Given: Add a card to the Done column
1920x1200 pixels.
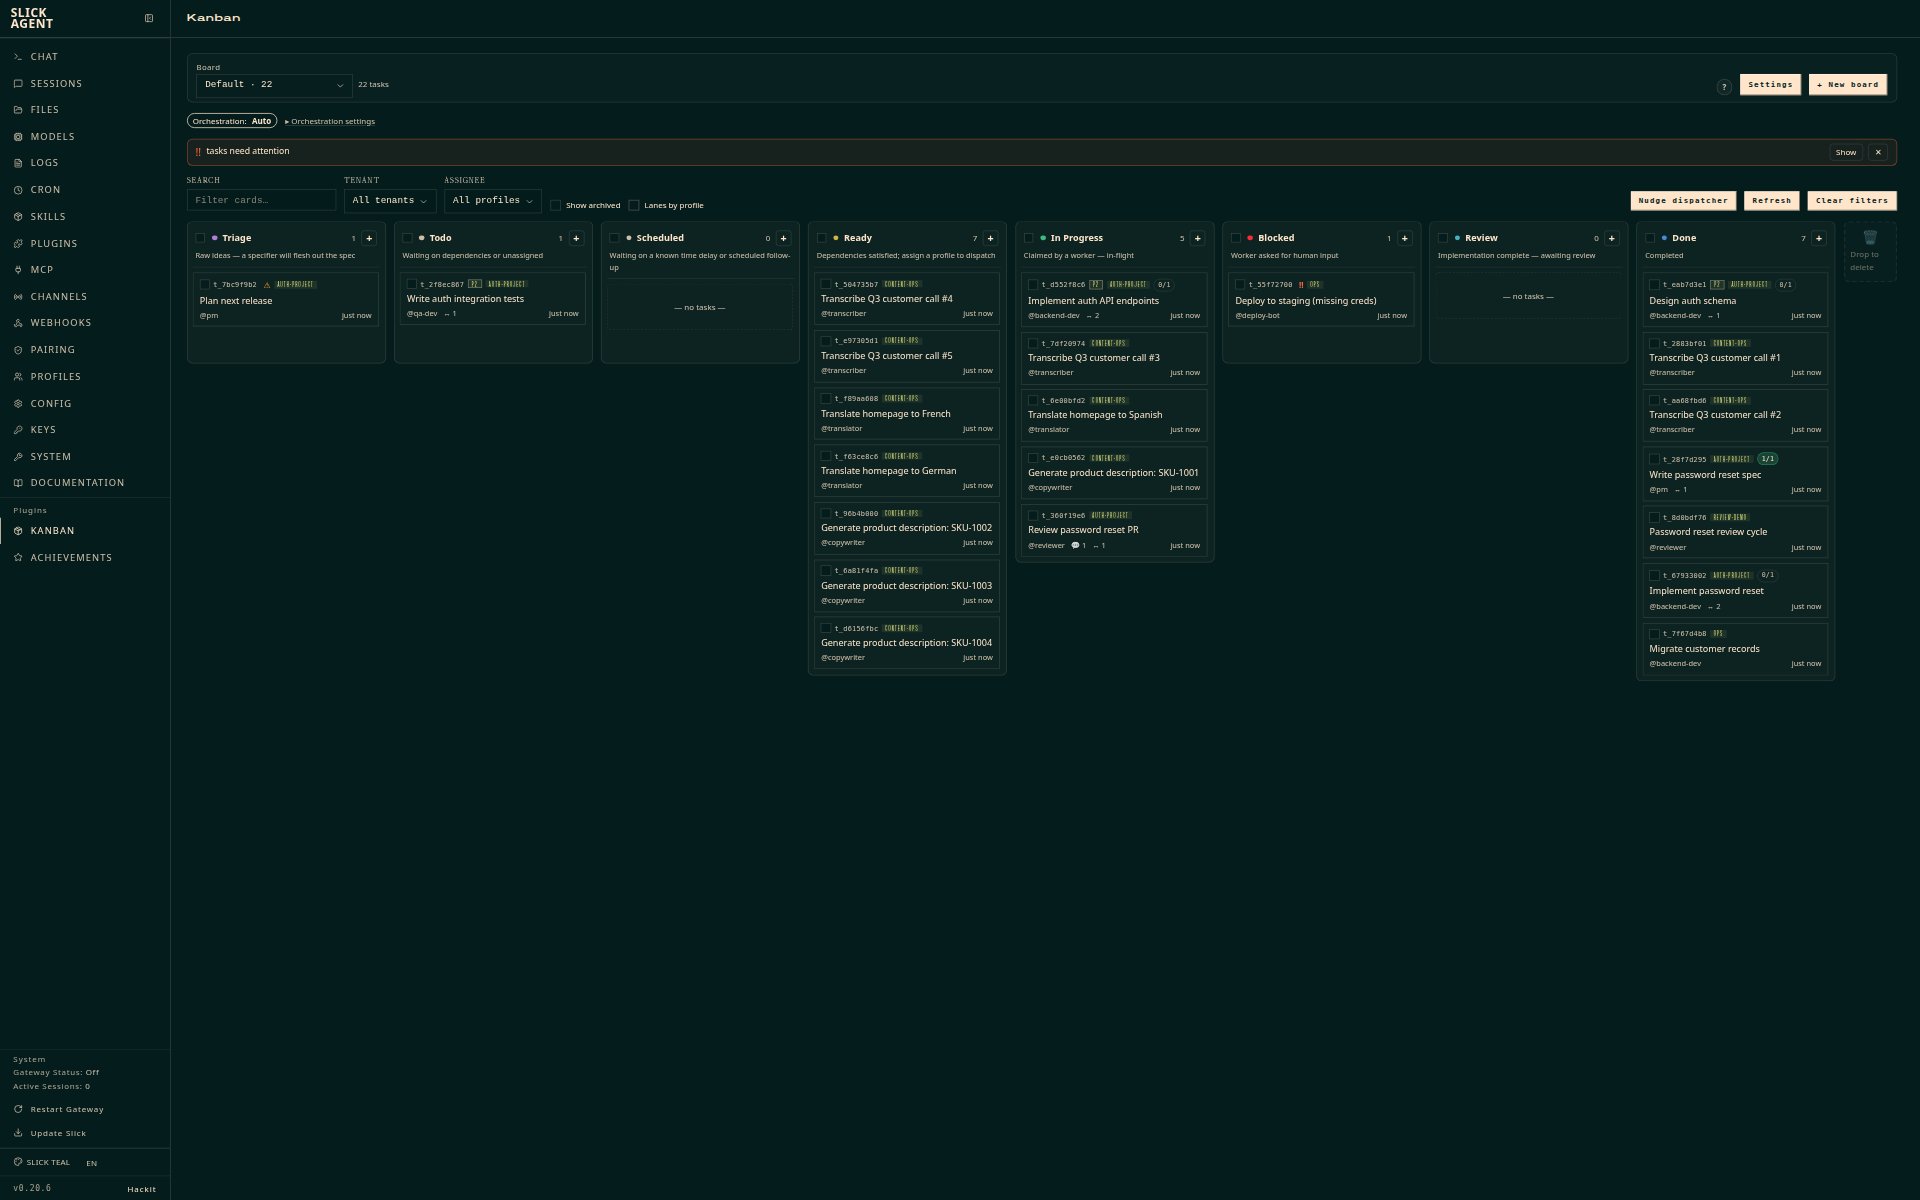Looking at the screenshot, I should click(1818, 238).
